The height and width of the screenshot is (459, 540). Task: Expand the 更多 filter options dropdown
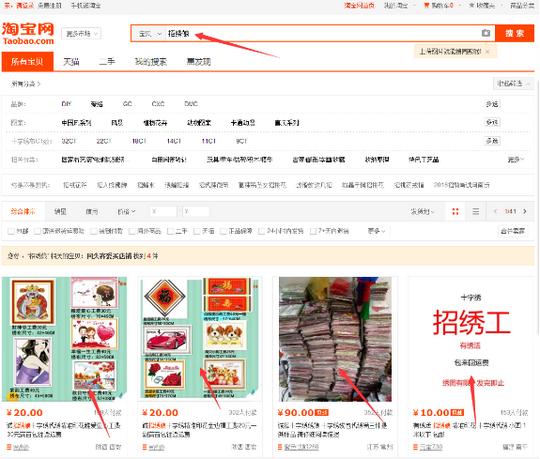click(376, 231)
